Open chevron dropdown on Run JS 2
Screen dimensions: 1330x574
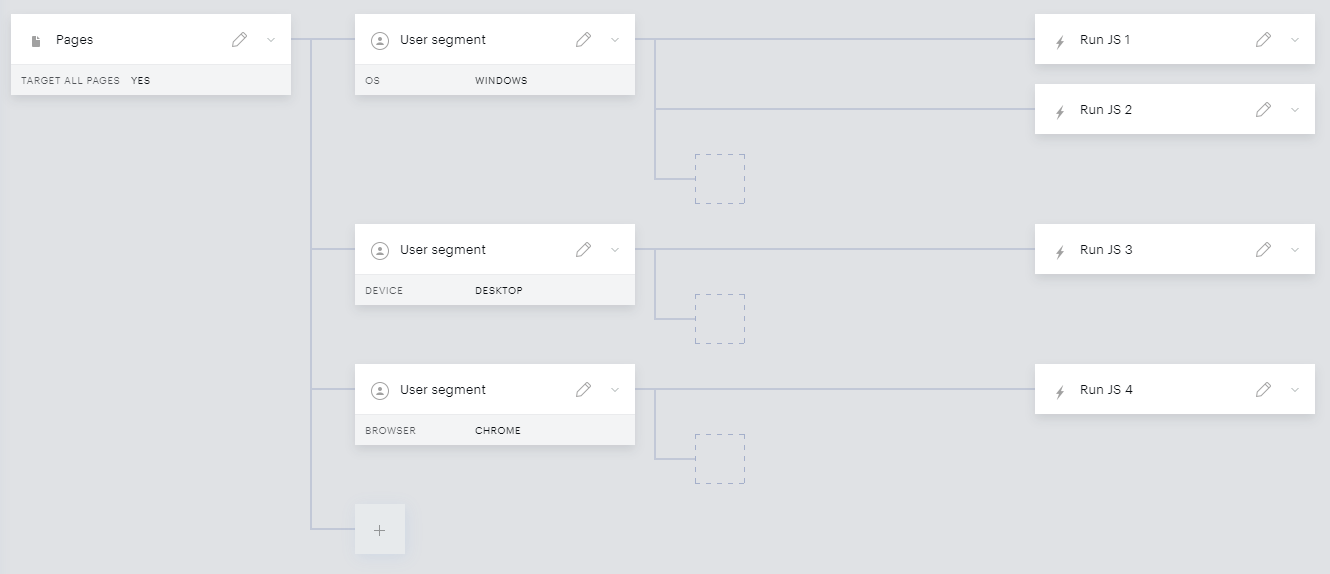pos(1295,110)
